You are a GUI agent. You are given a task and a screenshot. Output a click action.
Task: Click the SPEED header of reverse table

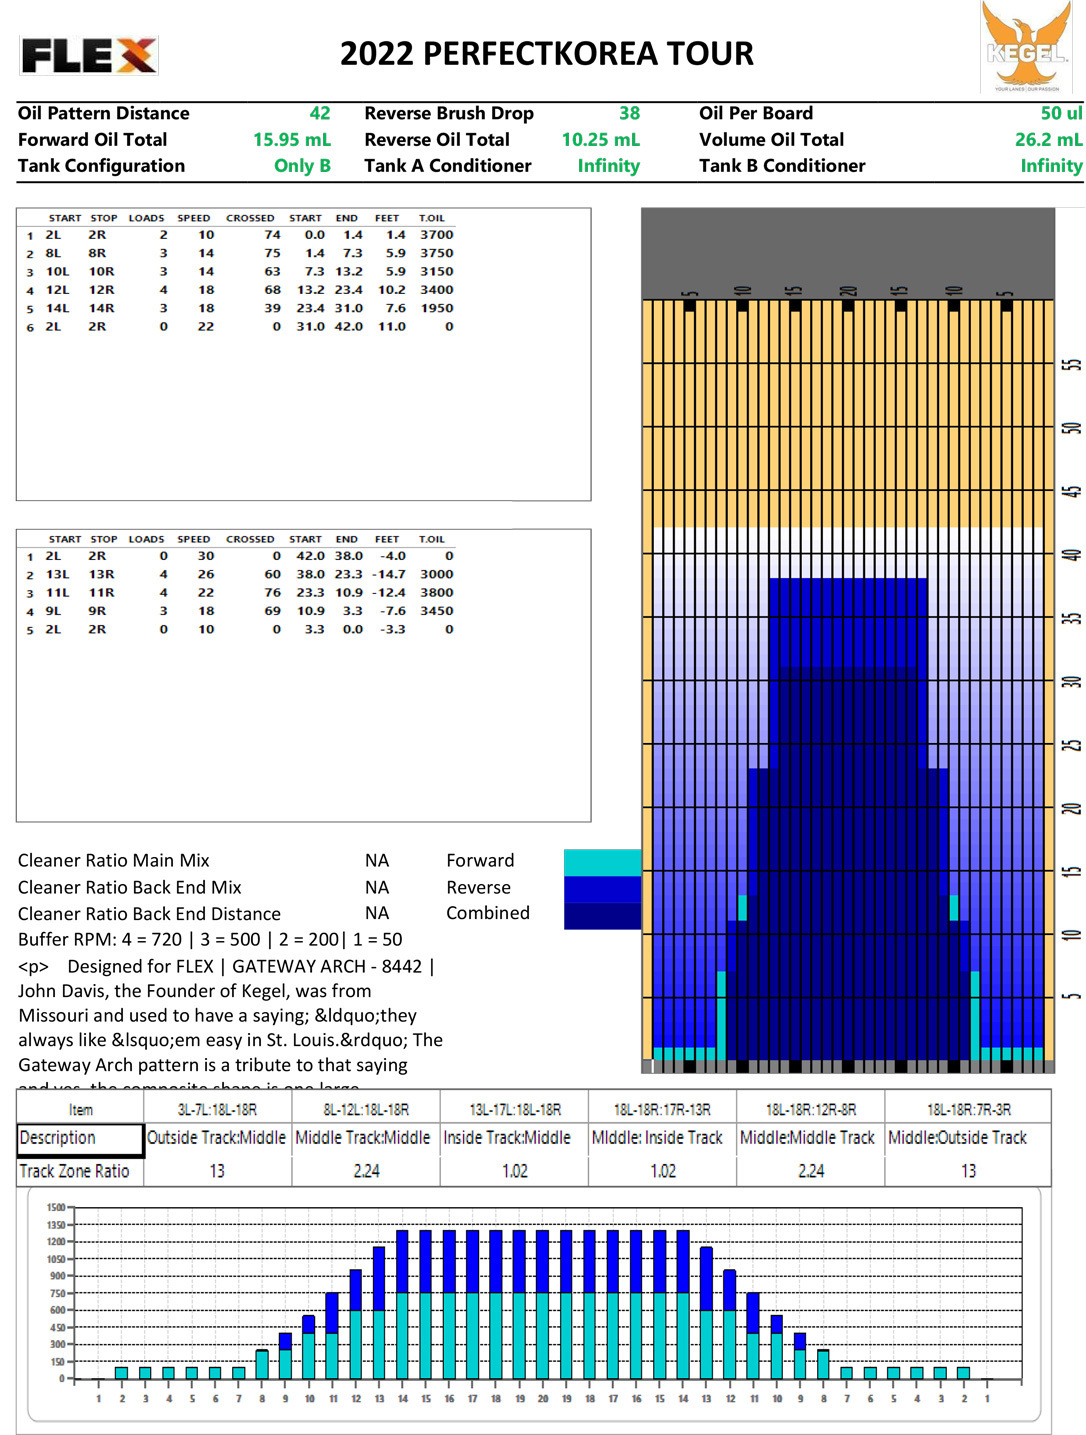[x=194, y=539]
